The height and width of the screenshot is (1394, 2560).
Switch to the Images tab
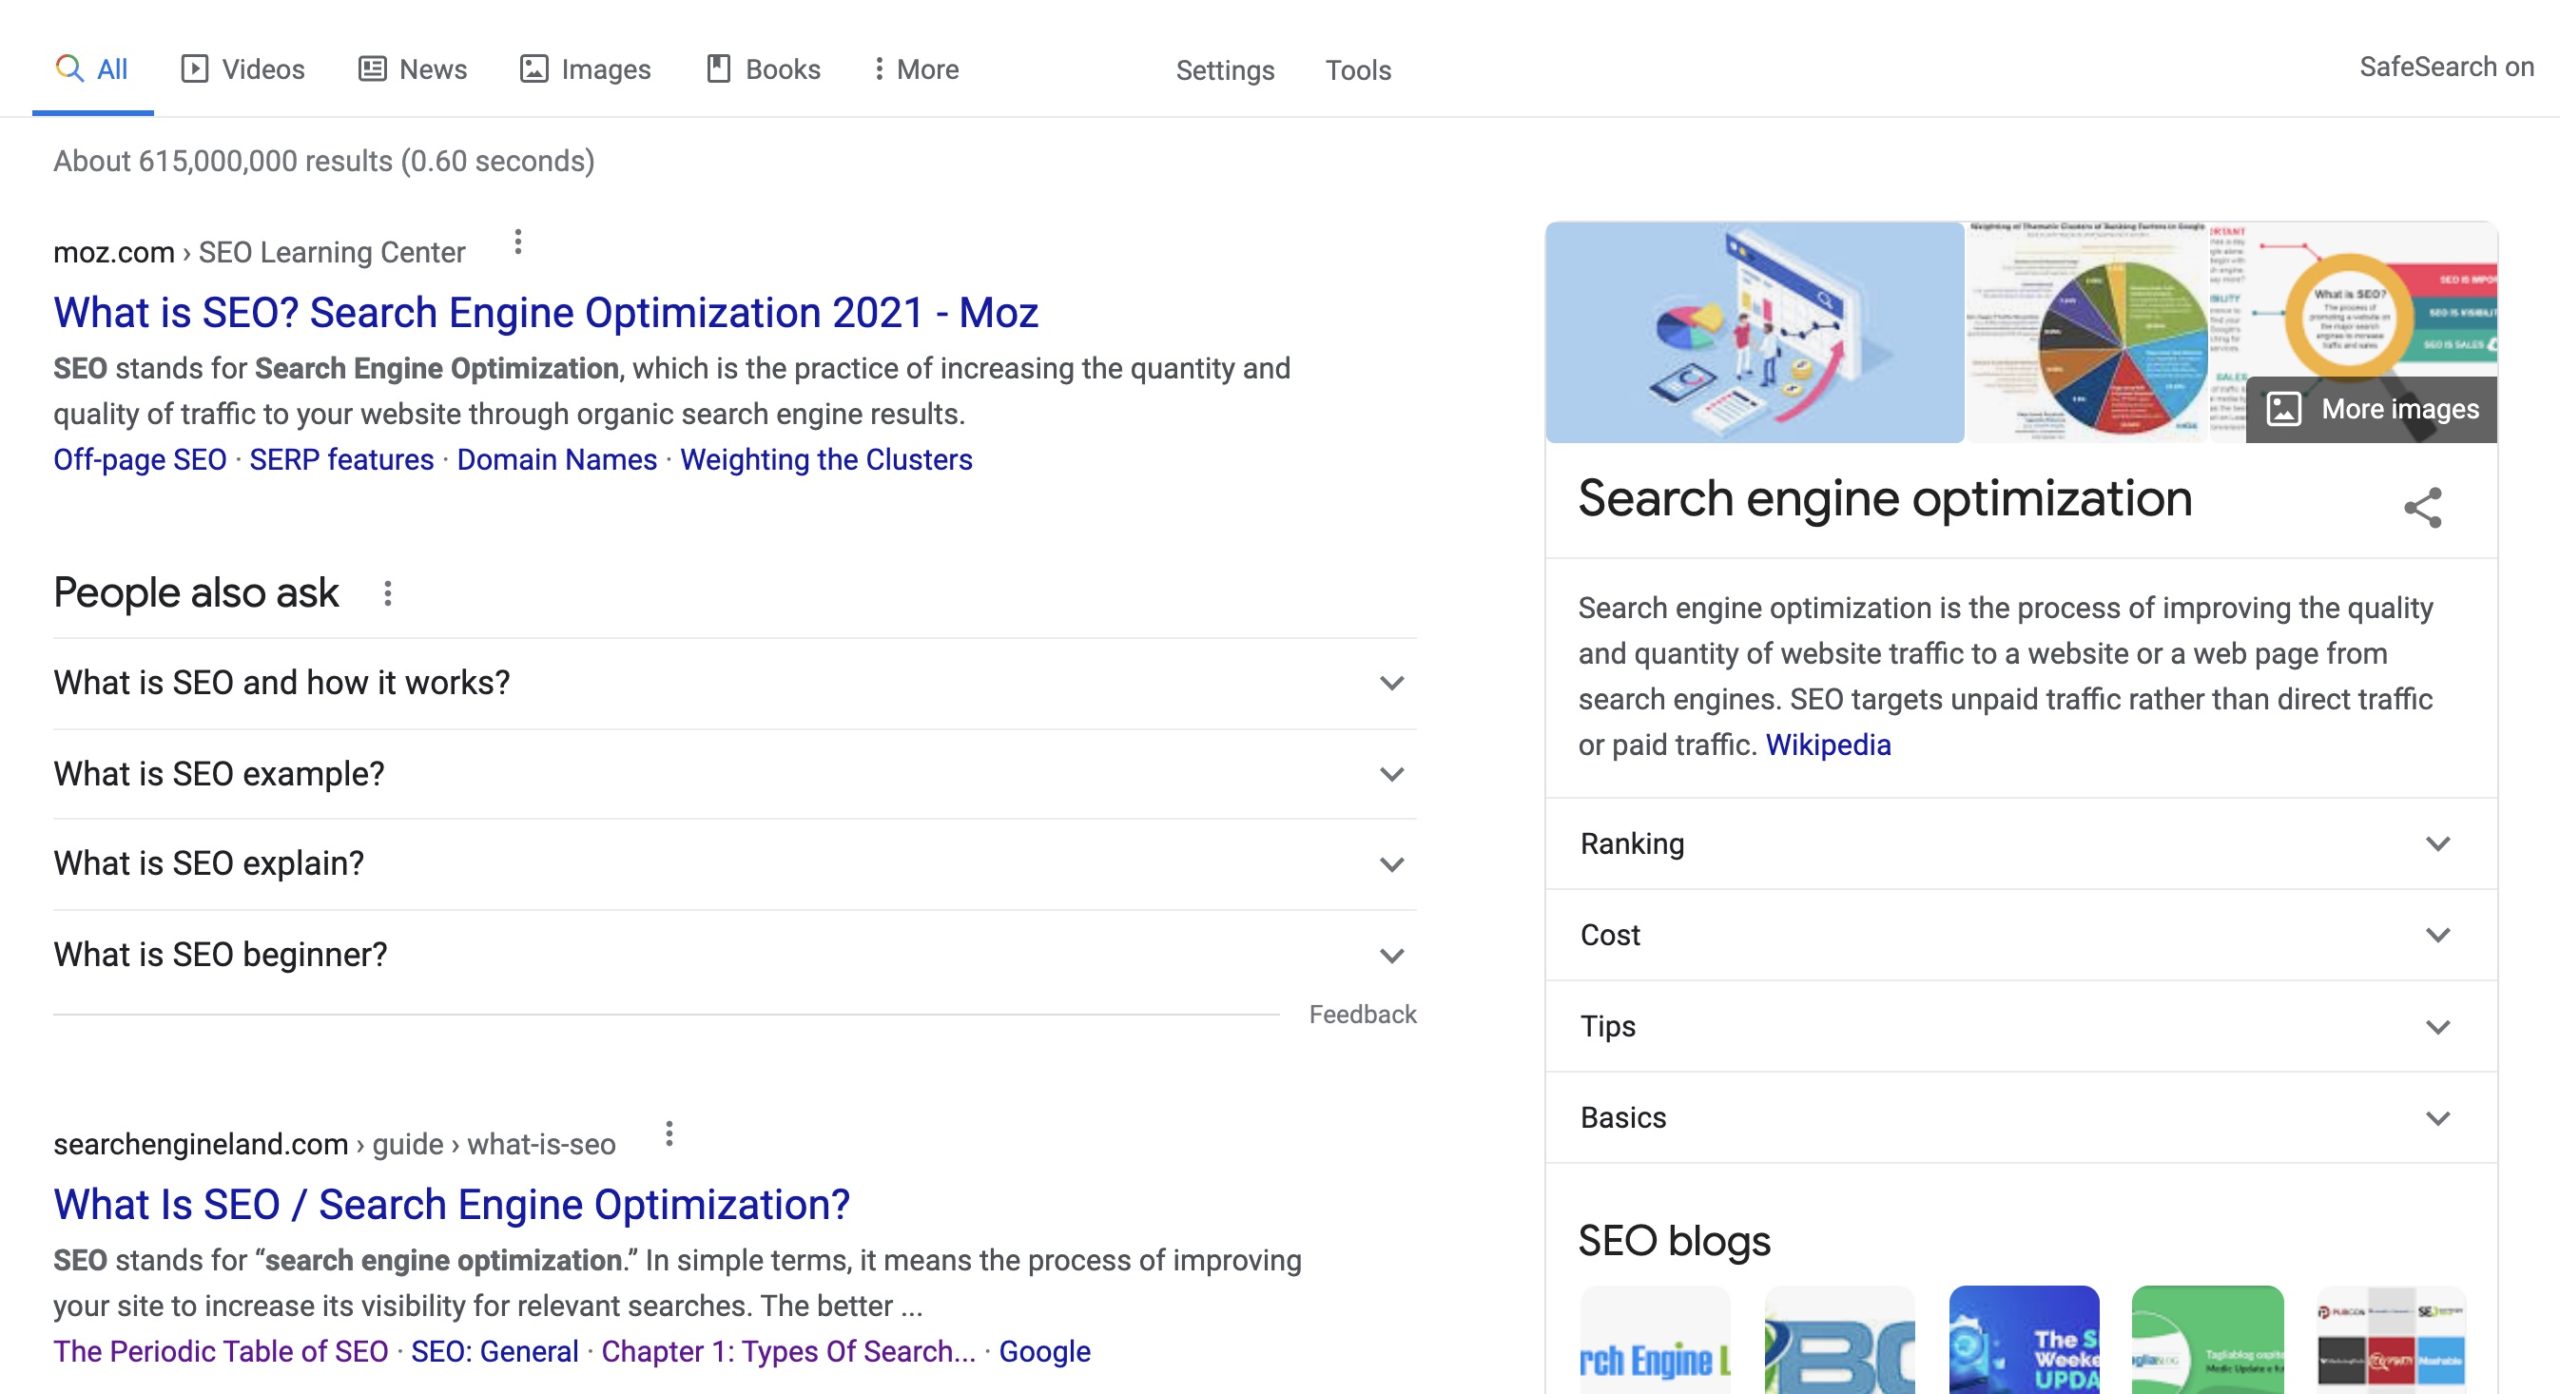pyautogui.click(x=585, y=69)
